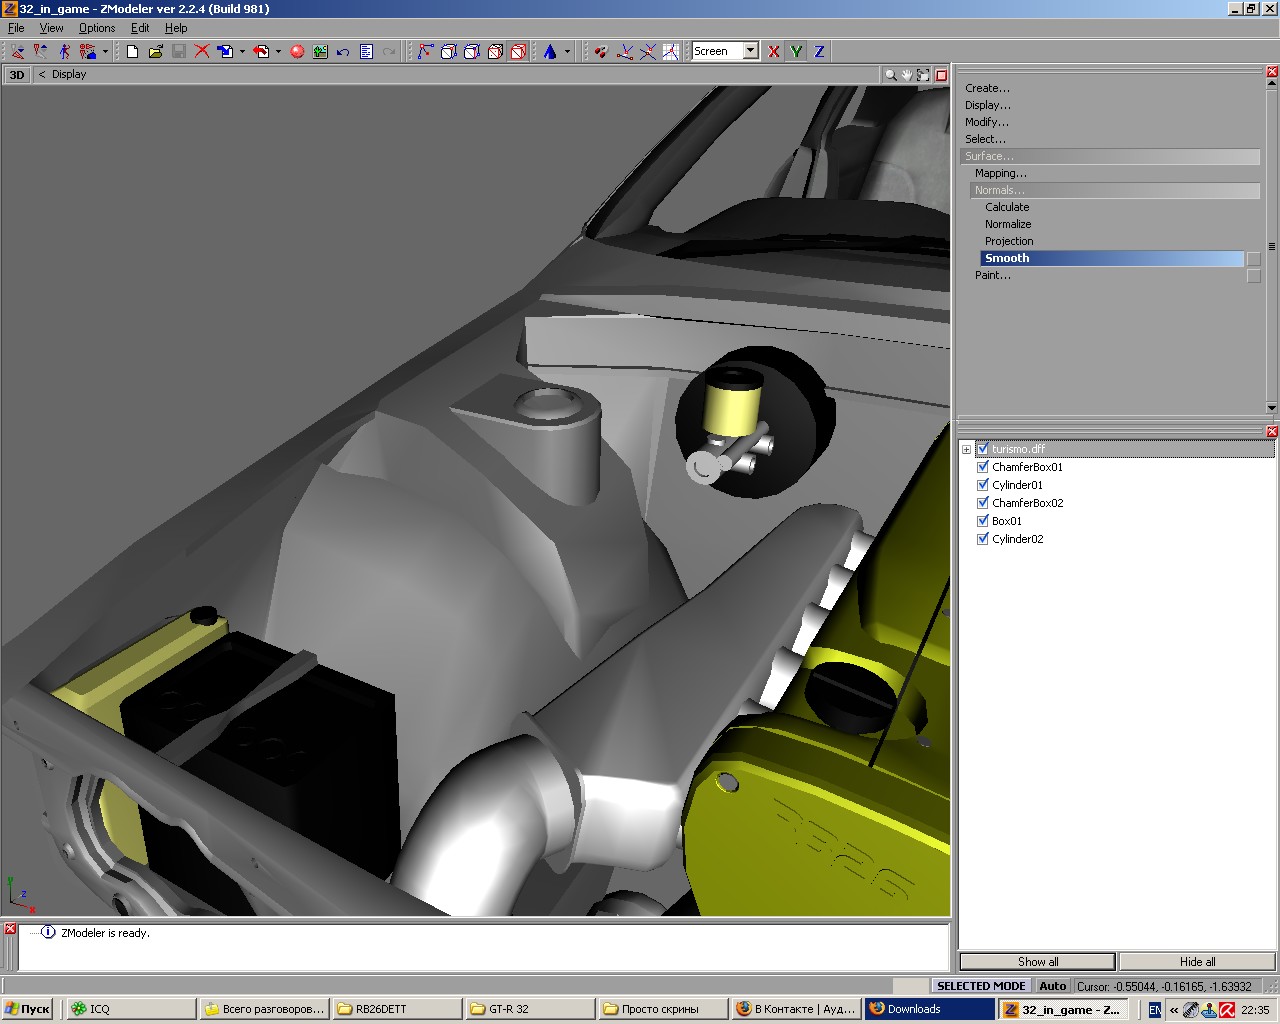Image resolution: width=1280 pixels, height=1024 pixels.
Task: Open the Options menu
Action: pos(97,28)
